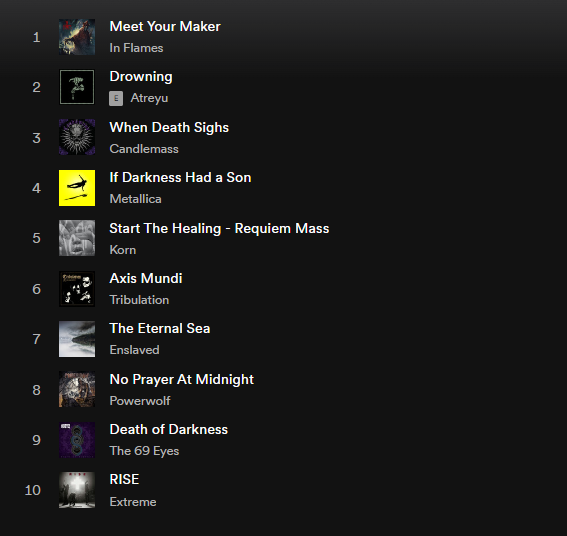Click The Eternal Sea cover art

click(x=77, y=339)
